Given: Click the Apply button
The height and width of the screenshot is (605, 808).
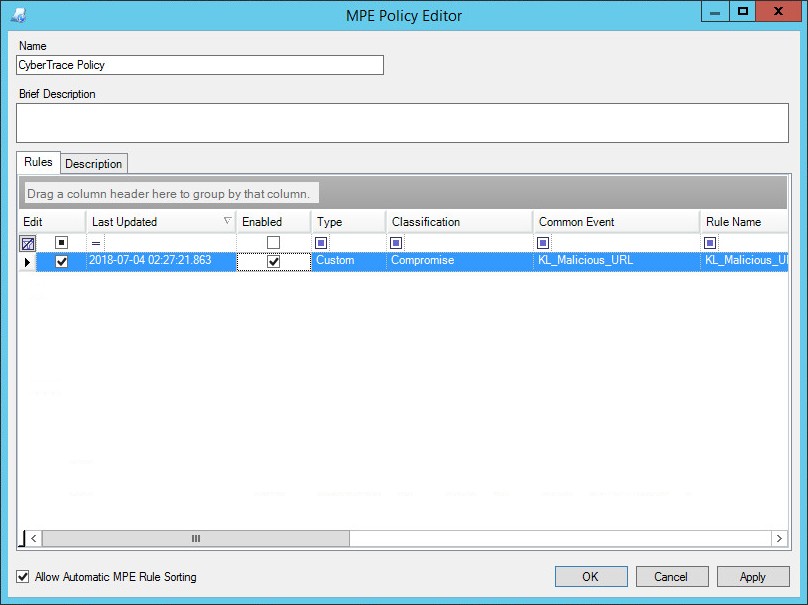Looking at the screenshot, I should 753,576.
